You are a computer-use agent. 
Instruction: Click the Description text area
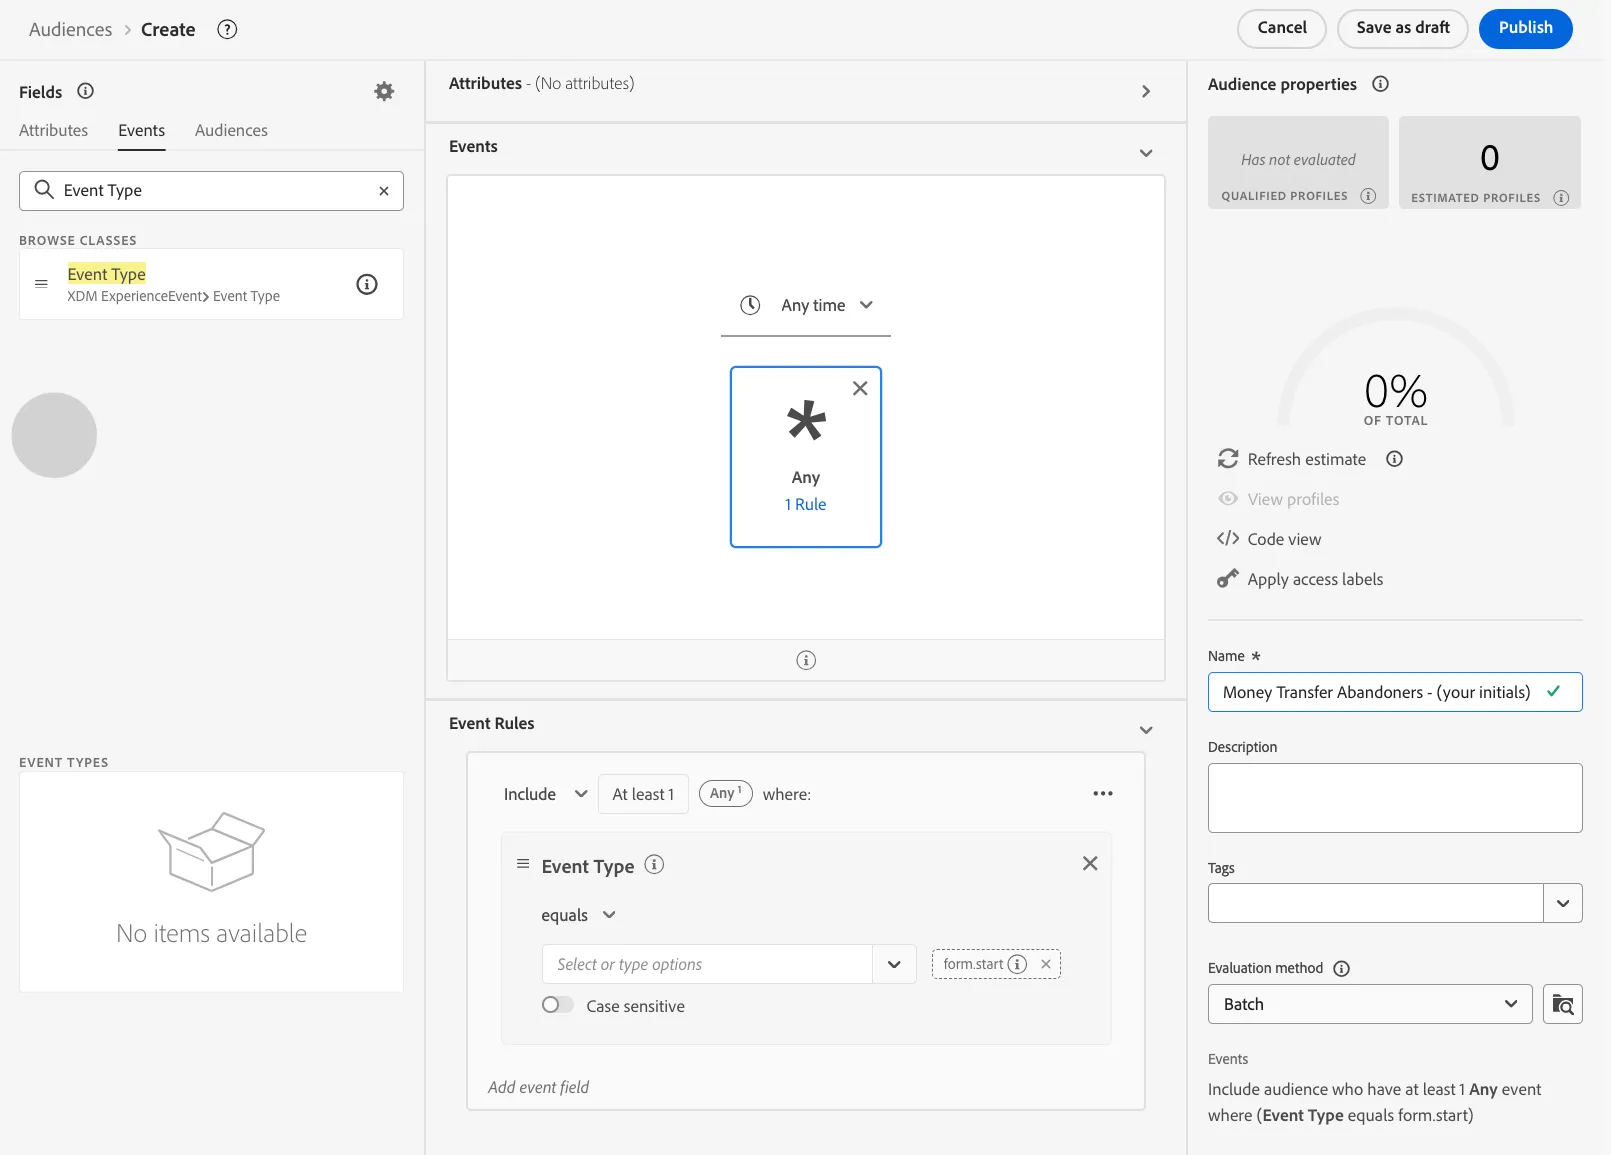(x=1395, y=798)
